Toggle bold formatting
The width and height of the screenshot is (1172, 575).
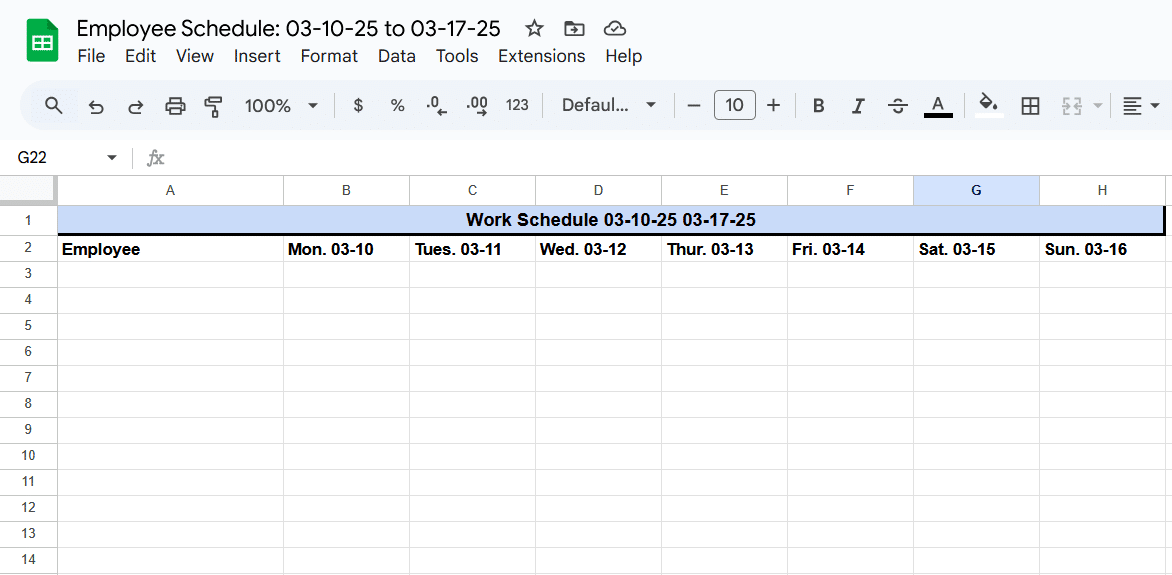[x=818, y=106]
